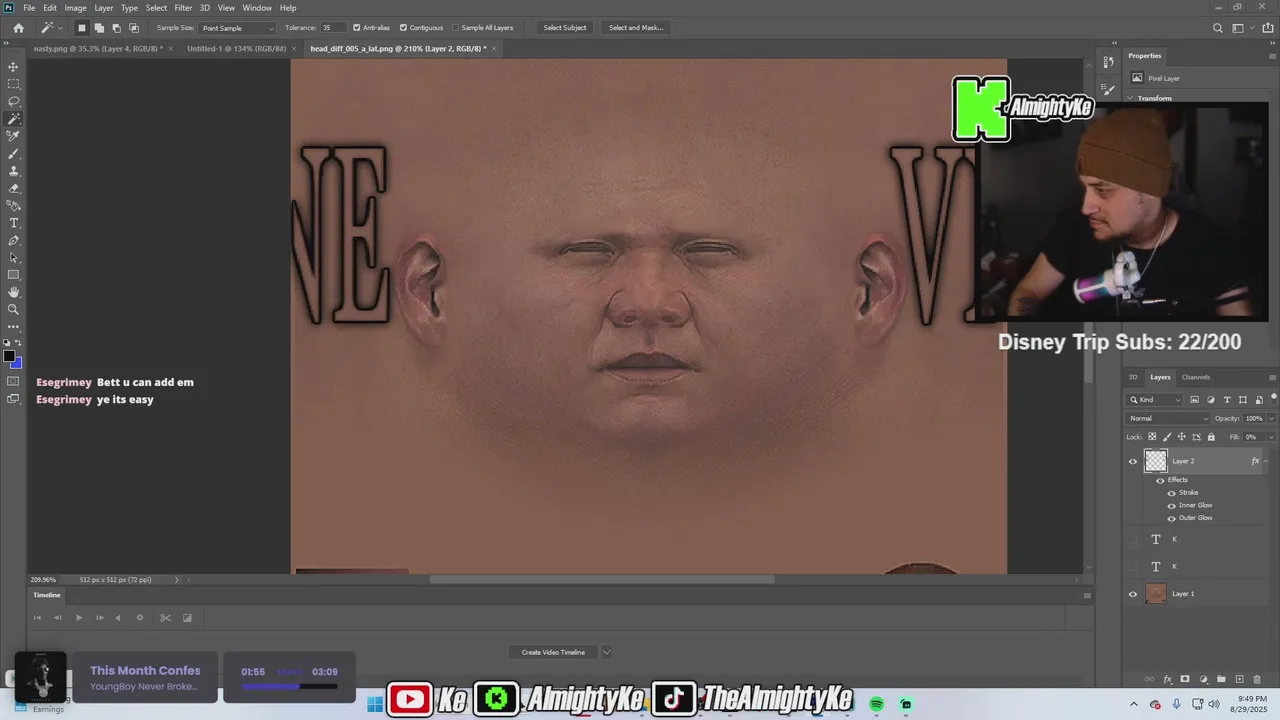Open the Fill slider dropdown arrow
The image size is (1280, 720).
pos(1272,437)
